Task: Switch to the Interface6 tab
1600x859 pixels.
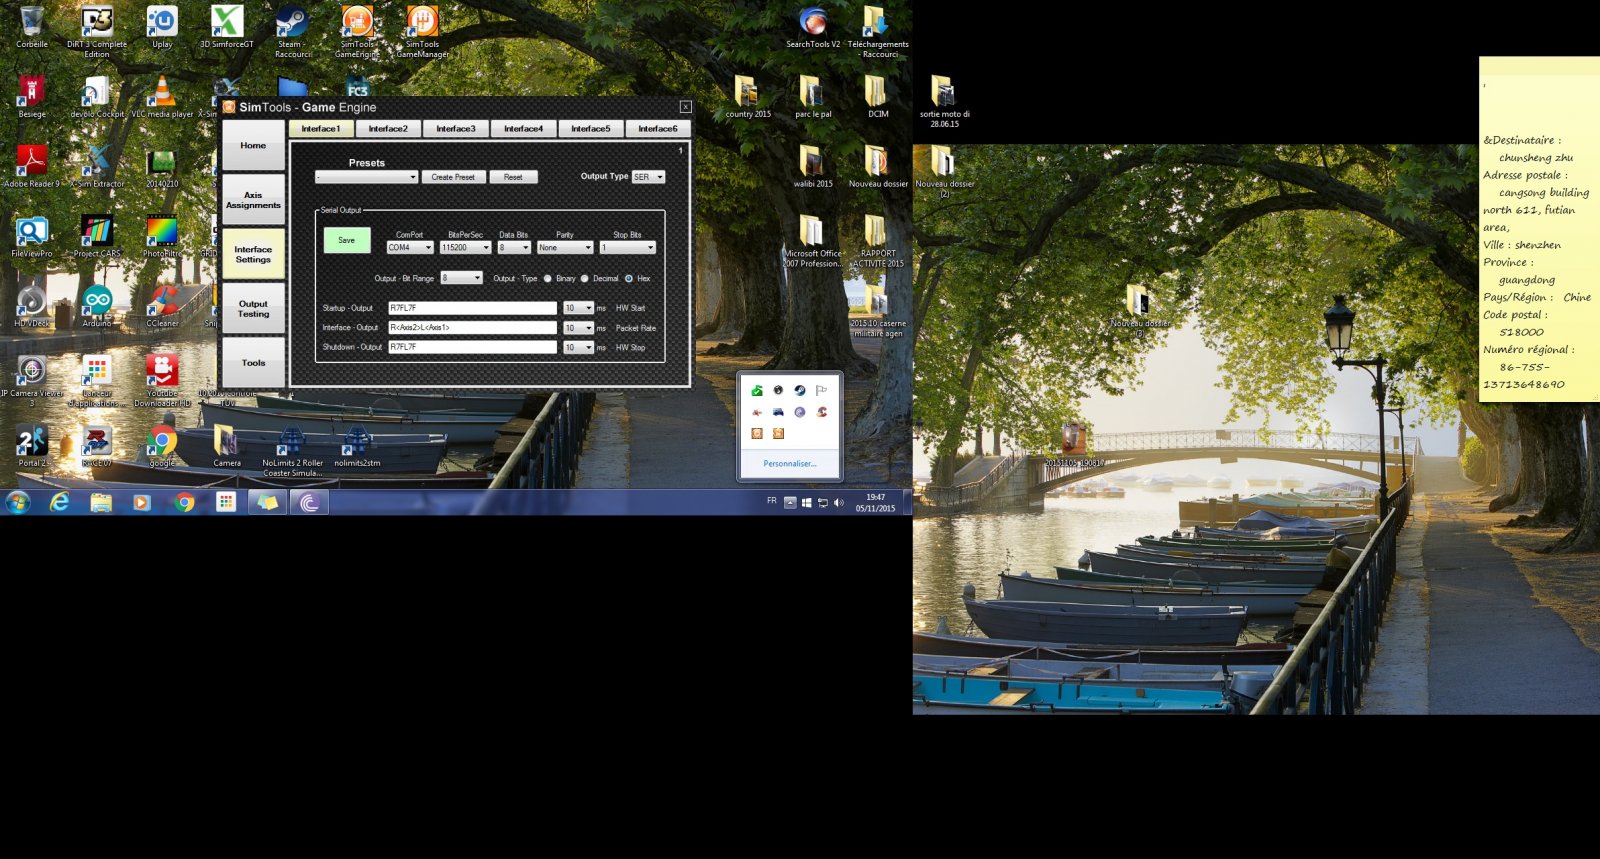Action: point(658,129)
